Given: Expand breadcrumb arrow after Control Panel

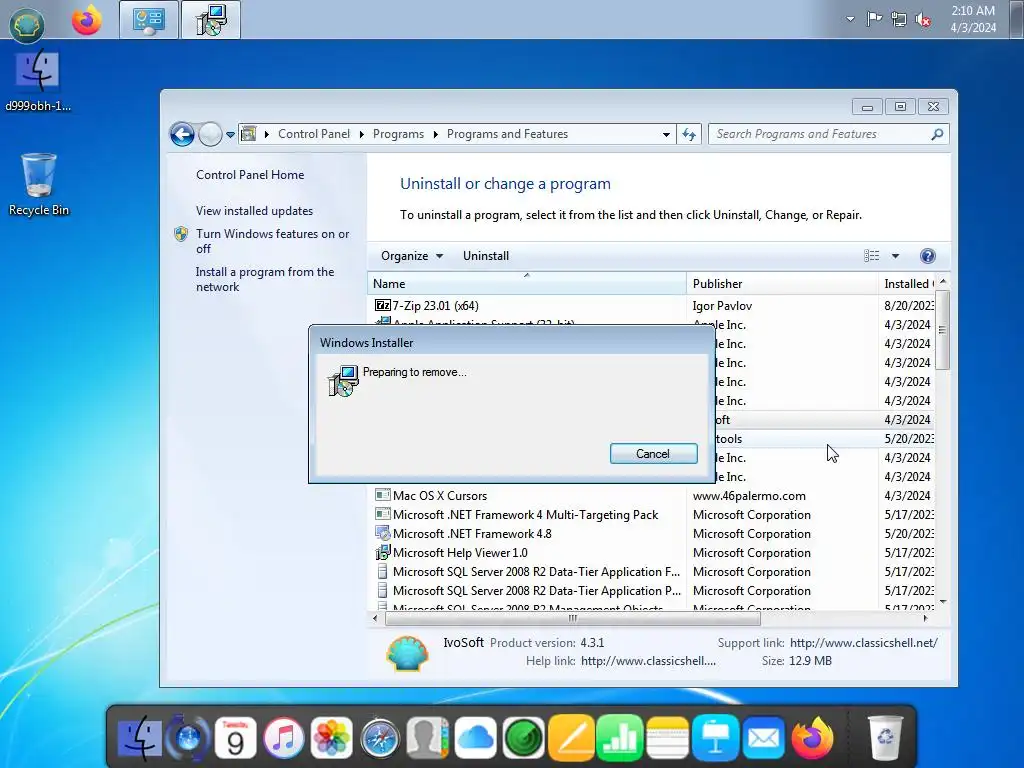Looking at the screenshot, I should (362, 135).
